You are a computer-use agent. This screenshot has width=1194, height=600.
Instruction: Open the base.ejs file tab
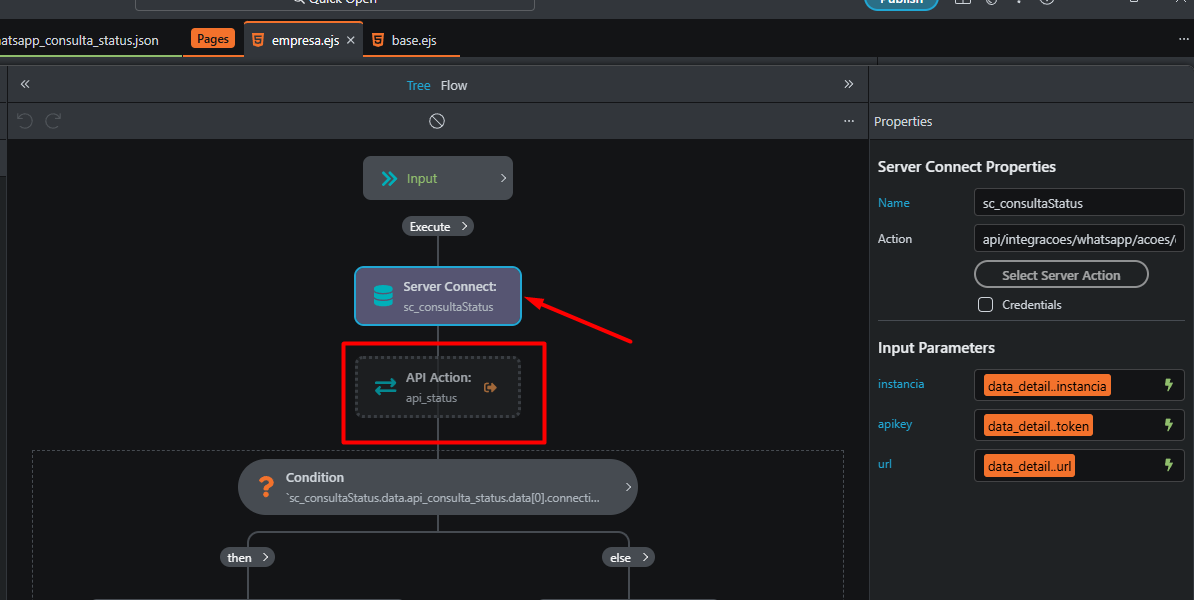pyautogui.click(x=413, y=40)
